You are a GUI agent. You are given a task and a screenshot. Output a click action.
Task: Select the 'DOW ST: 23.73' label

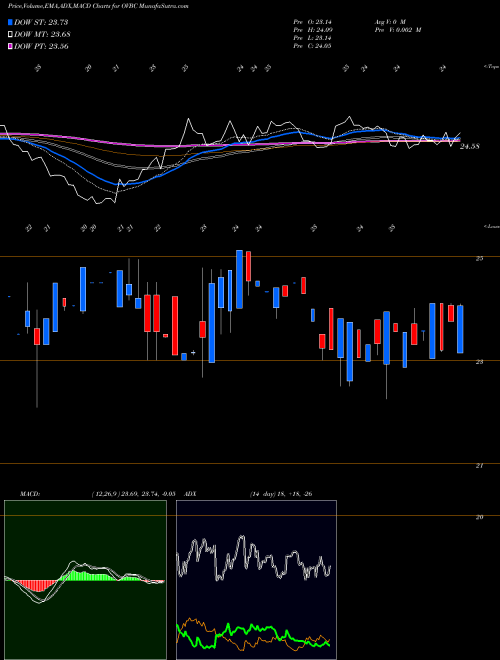pos(41,22)
